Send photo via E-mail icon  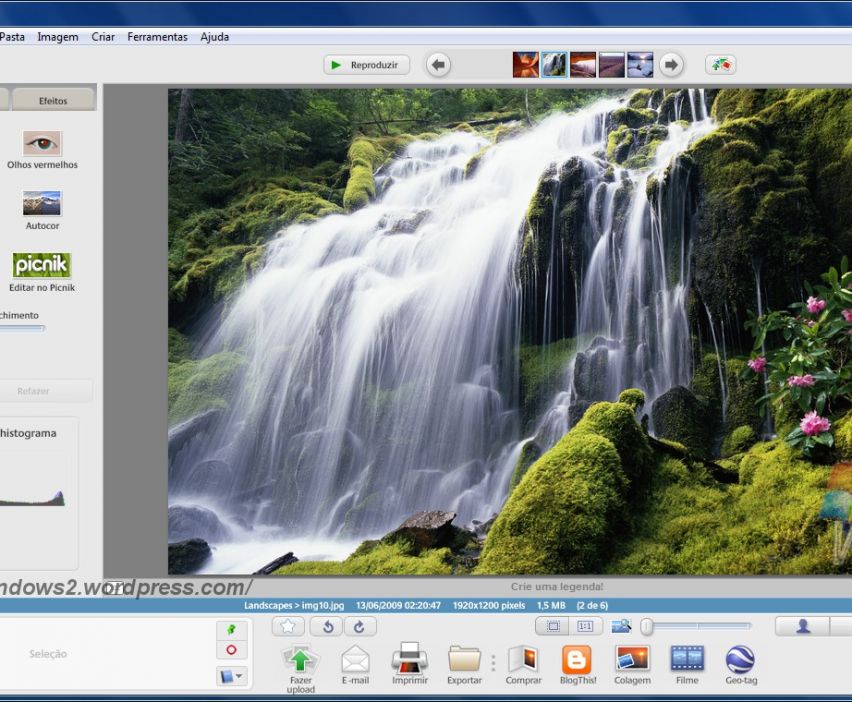pos(355,660)
